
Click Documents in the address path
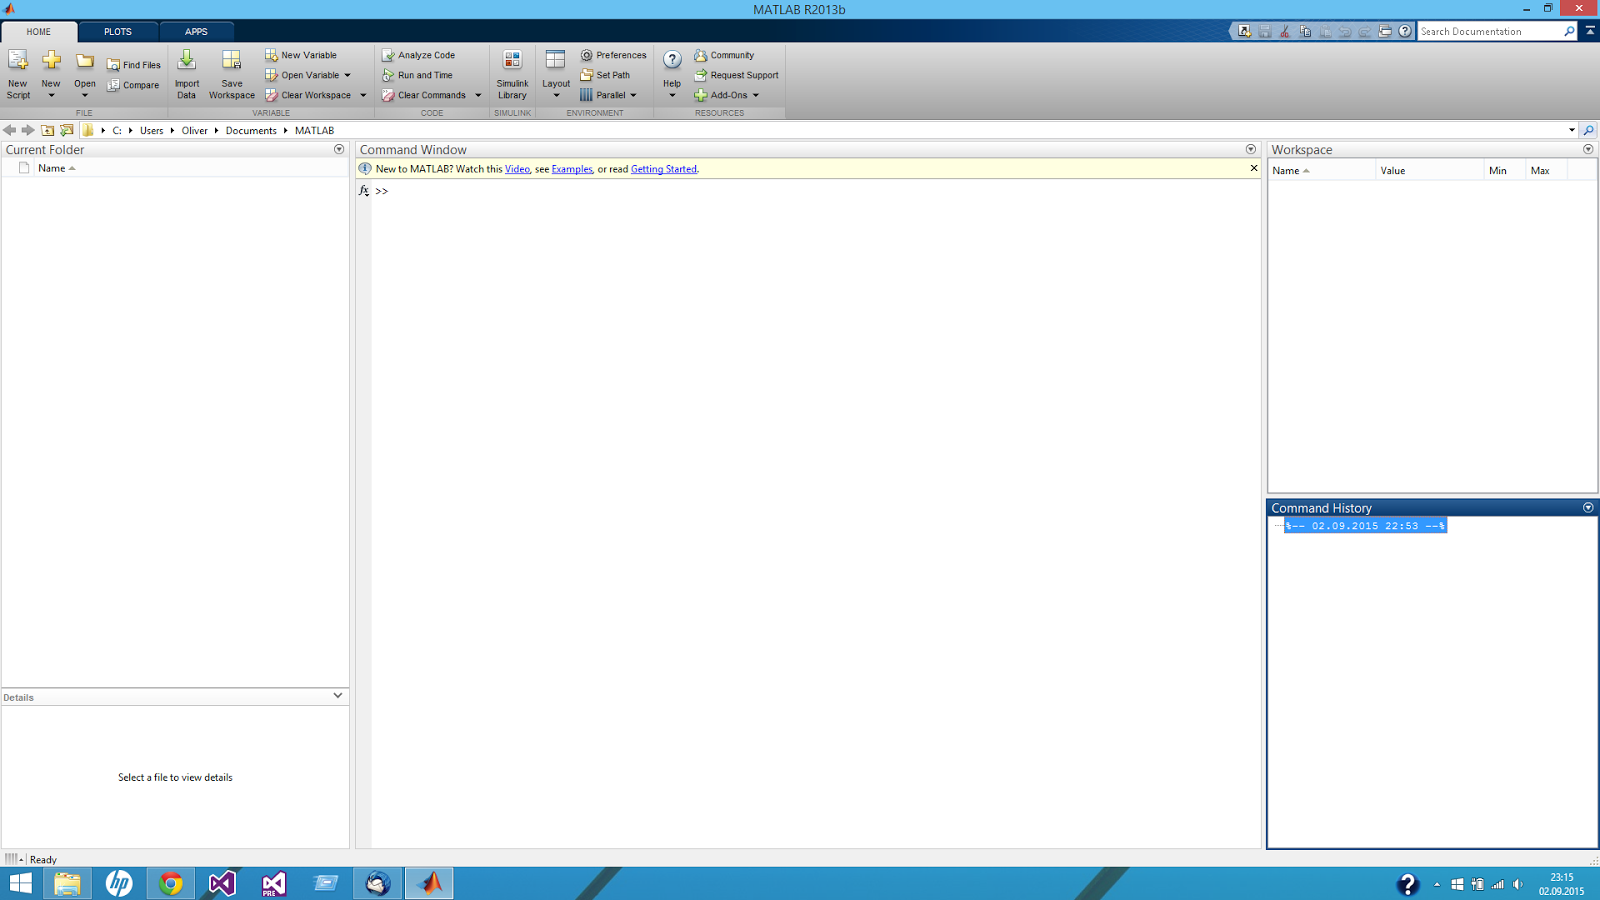pyautogui.click(x=251, y=131)
